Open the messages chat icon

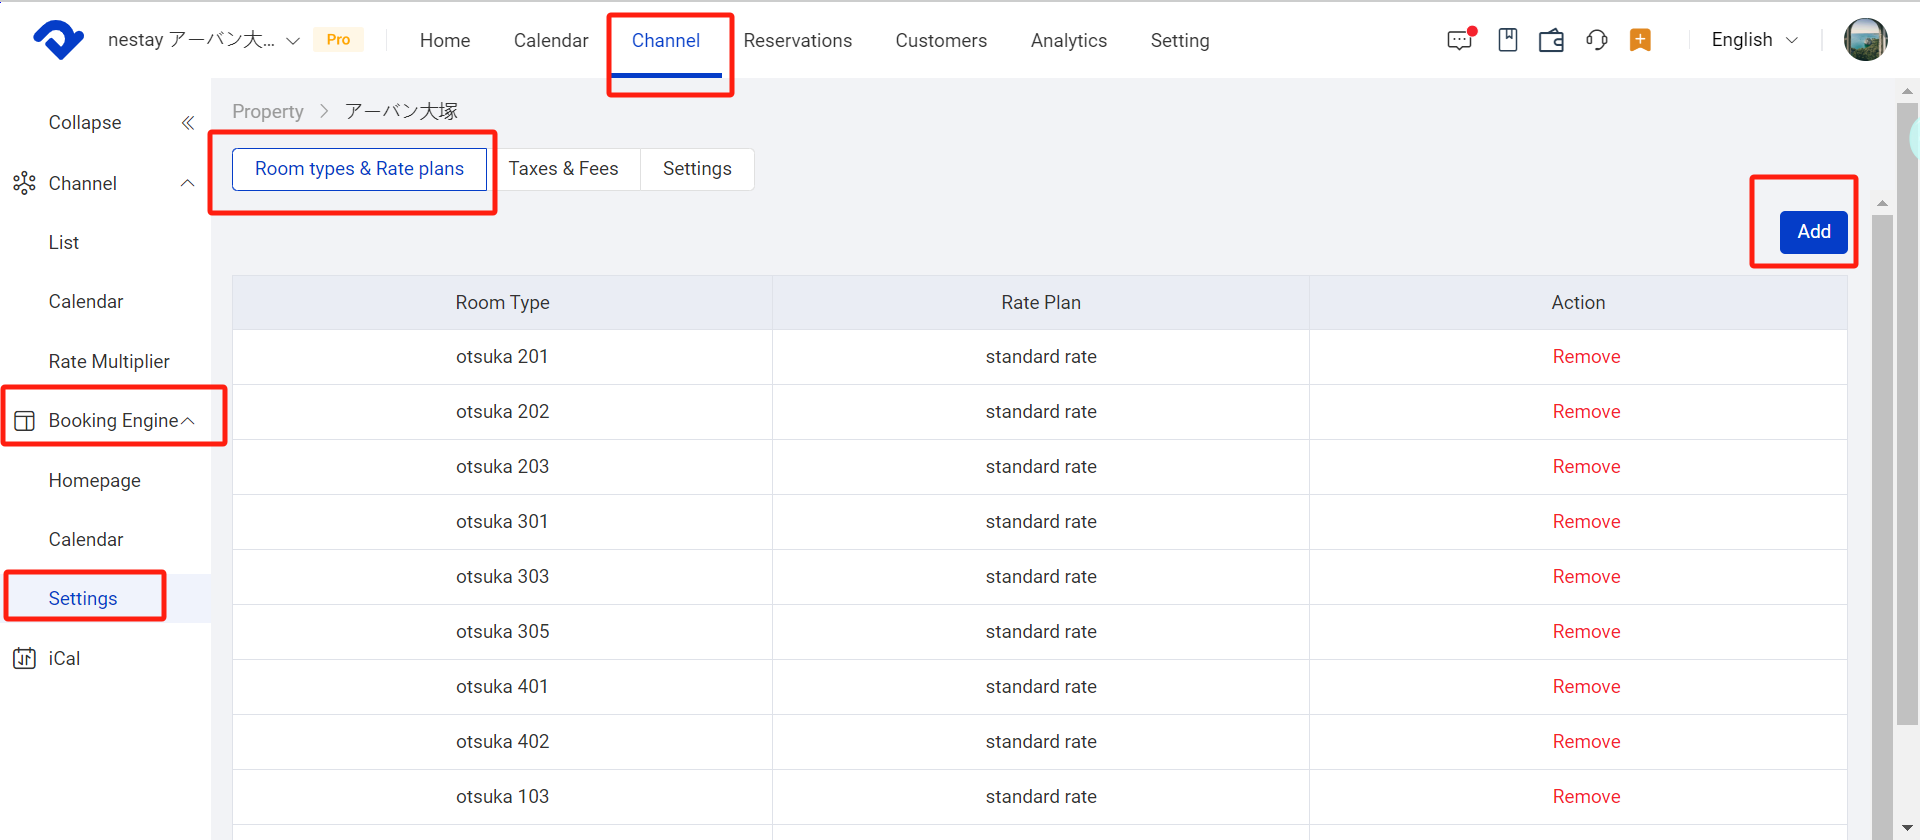[x=1460, y=40]
